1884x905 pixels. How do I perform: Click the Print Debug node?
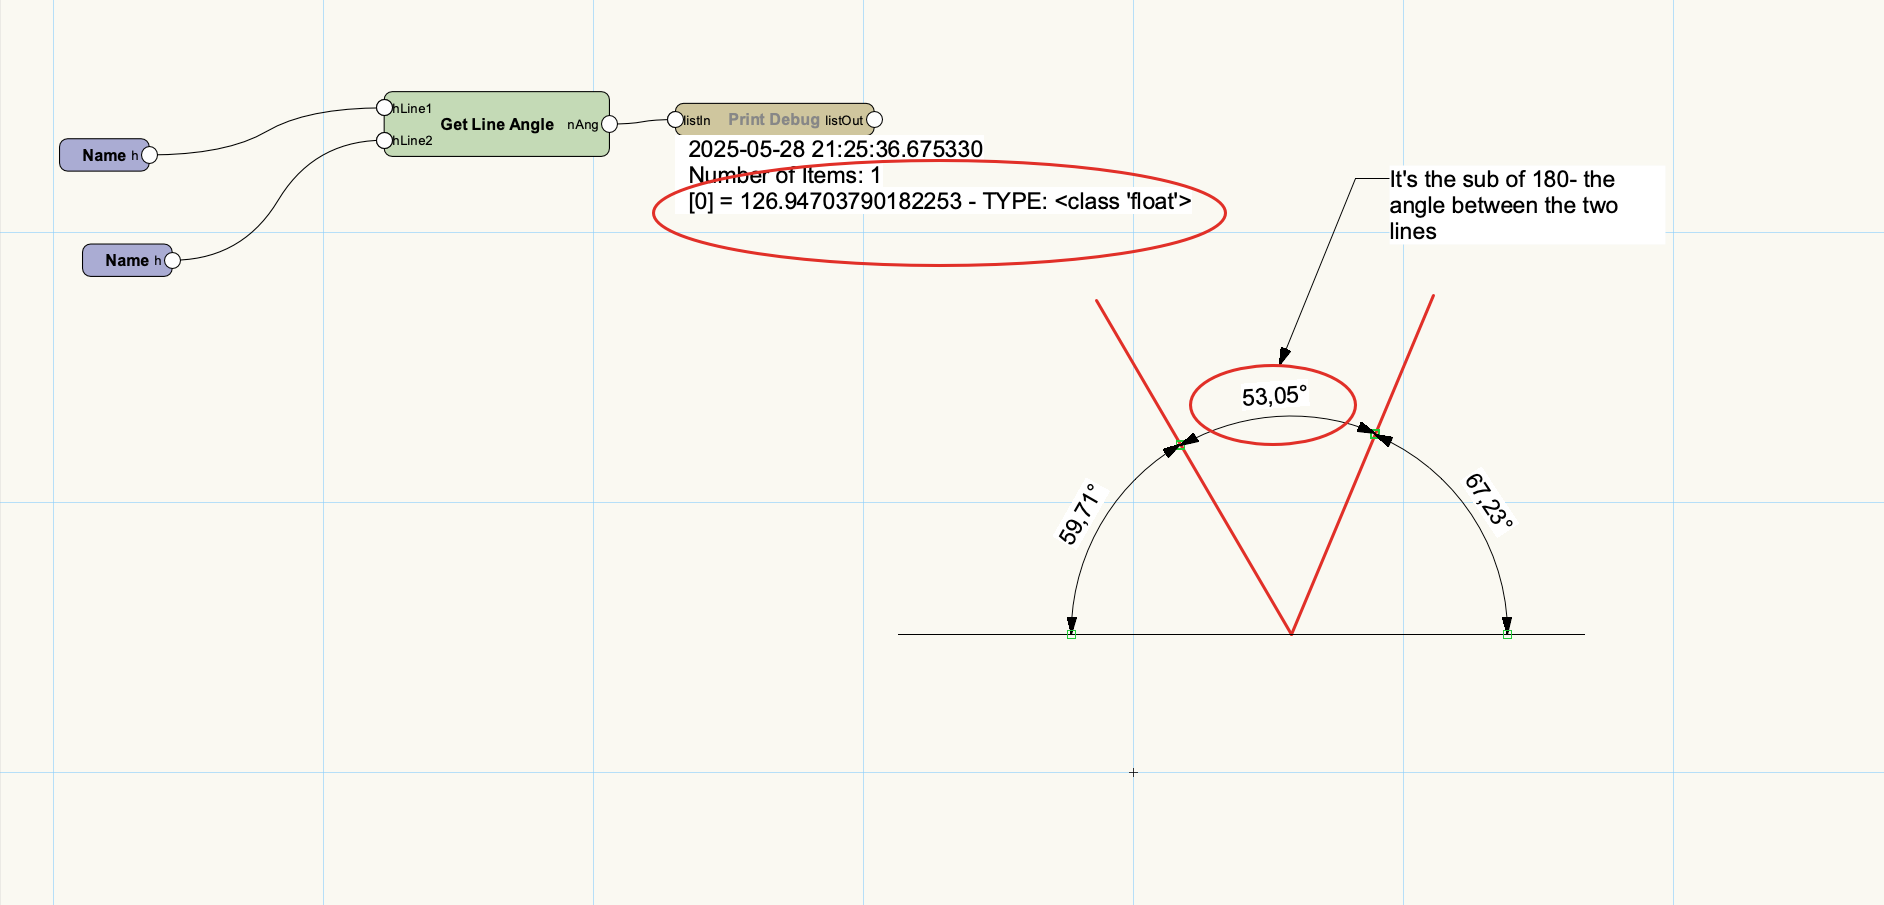(x=773, y=120)
